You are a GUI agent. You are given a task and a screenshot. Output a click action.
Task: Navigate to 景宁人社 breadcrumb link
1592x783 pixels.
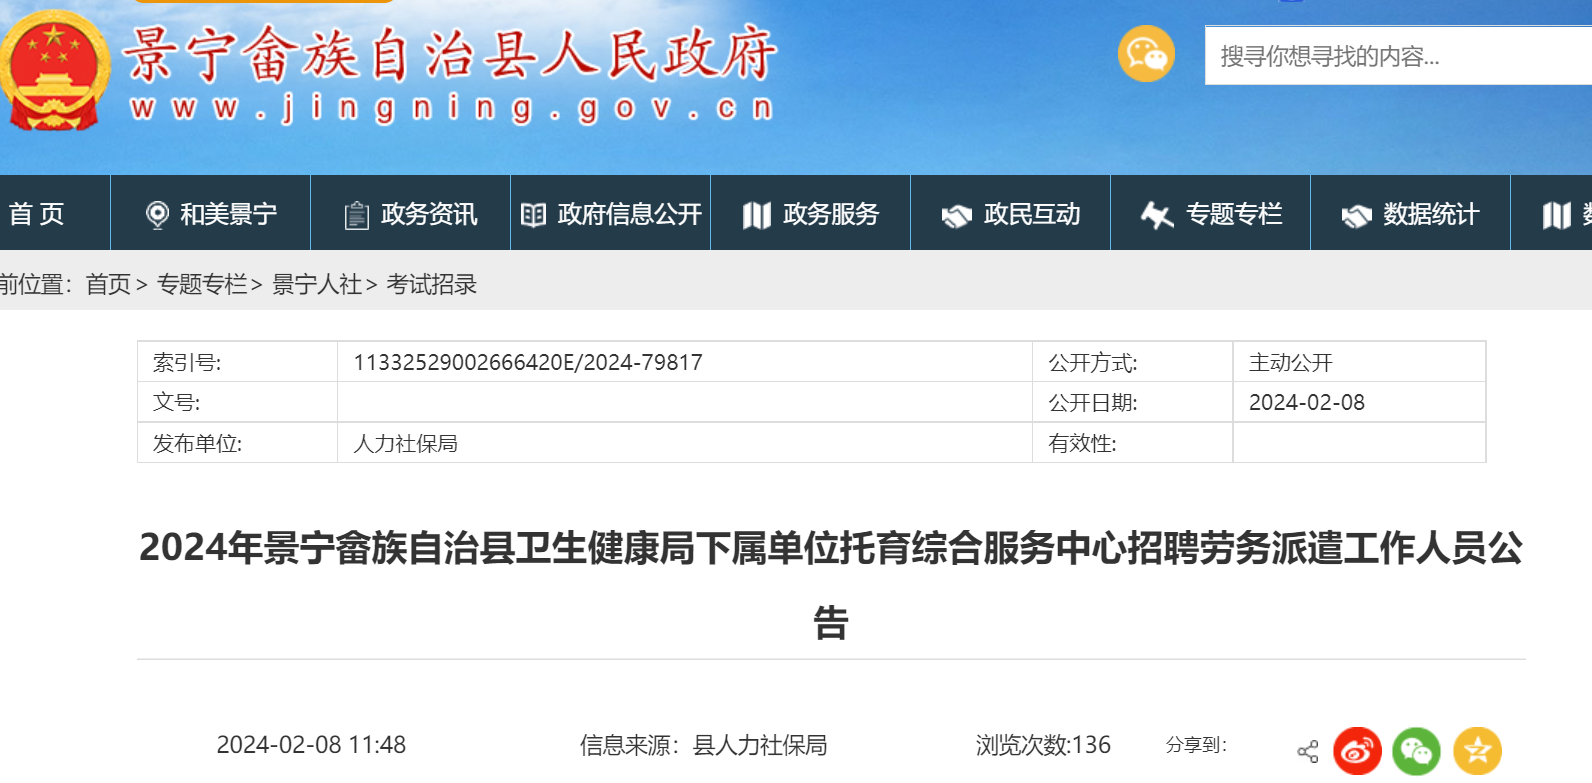[317, 285]
